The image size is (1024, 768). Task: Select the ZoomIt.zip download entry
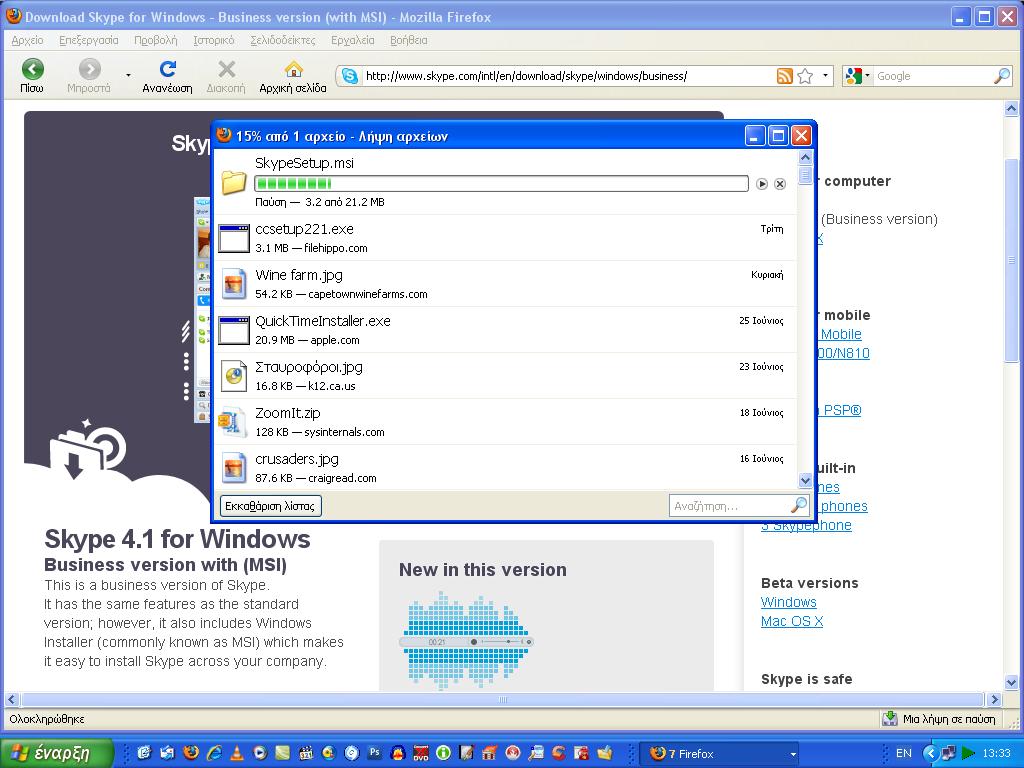pyautogui.click(x=505, y=422)
